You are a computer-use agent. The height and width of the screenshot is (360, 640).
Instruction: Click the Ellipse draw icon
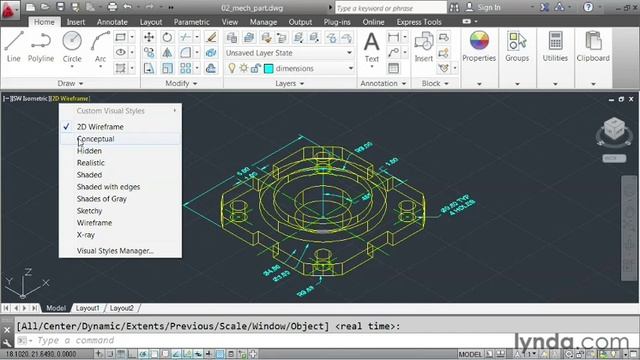(x=120, y=52)
